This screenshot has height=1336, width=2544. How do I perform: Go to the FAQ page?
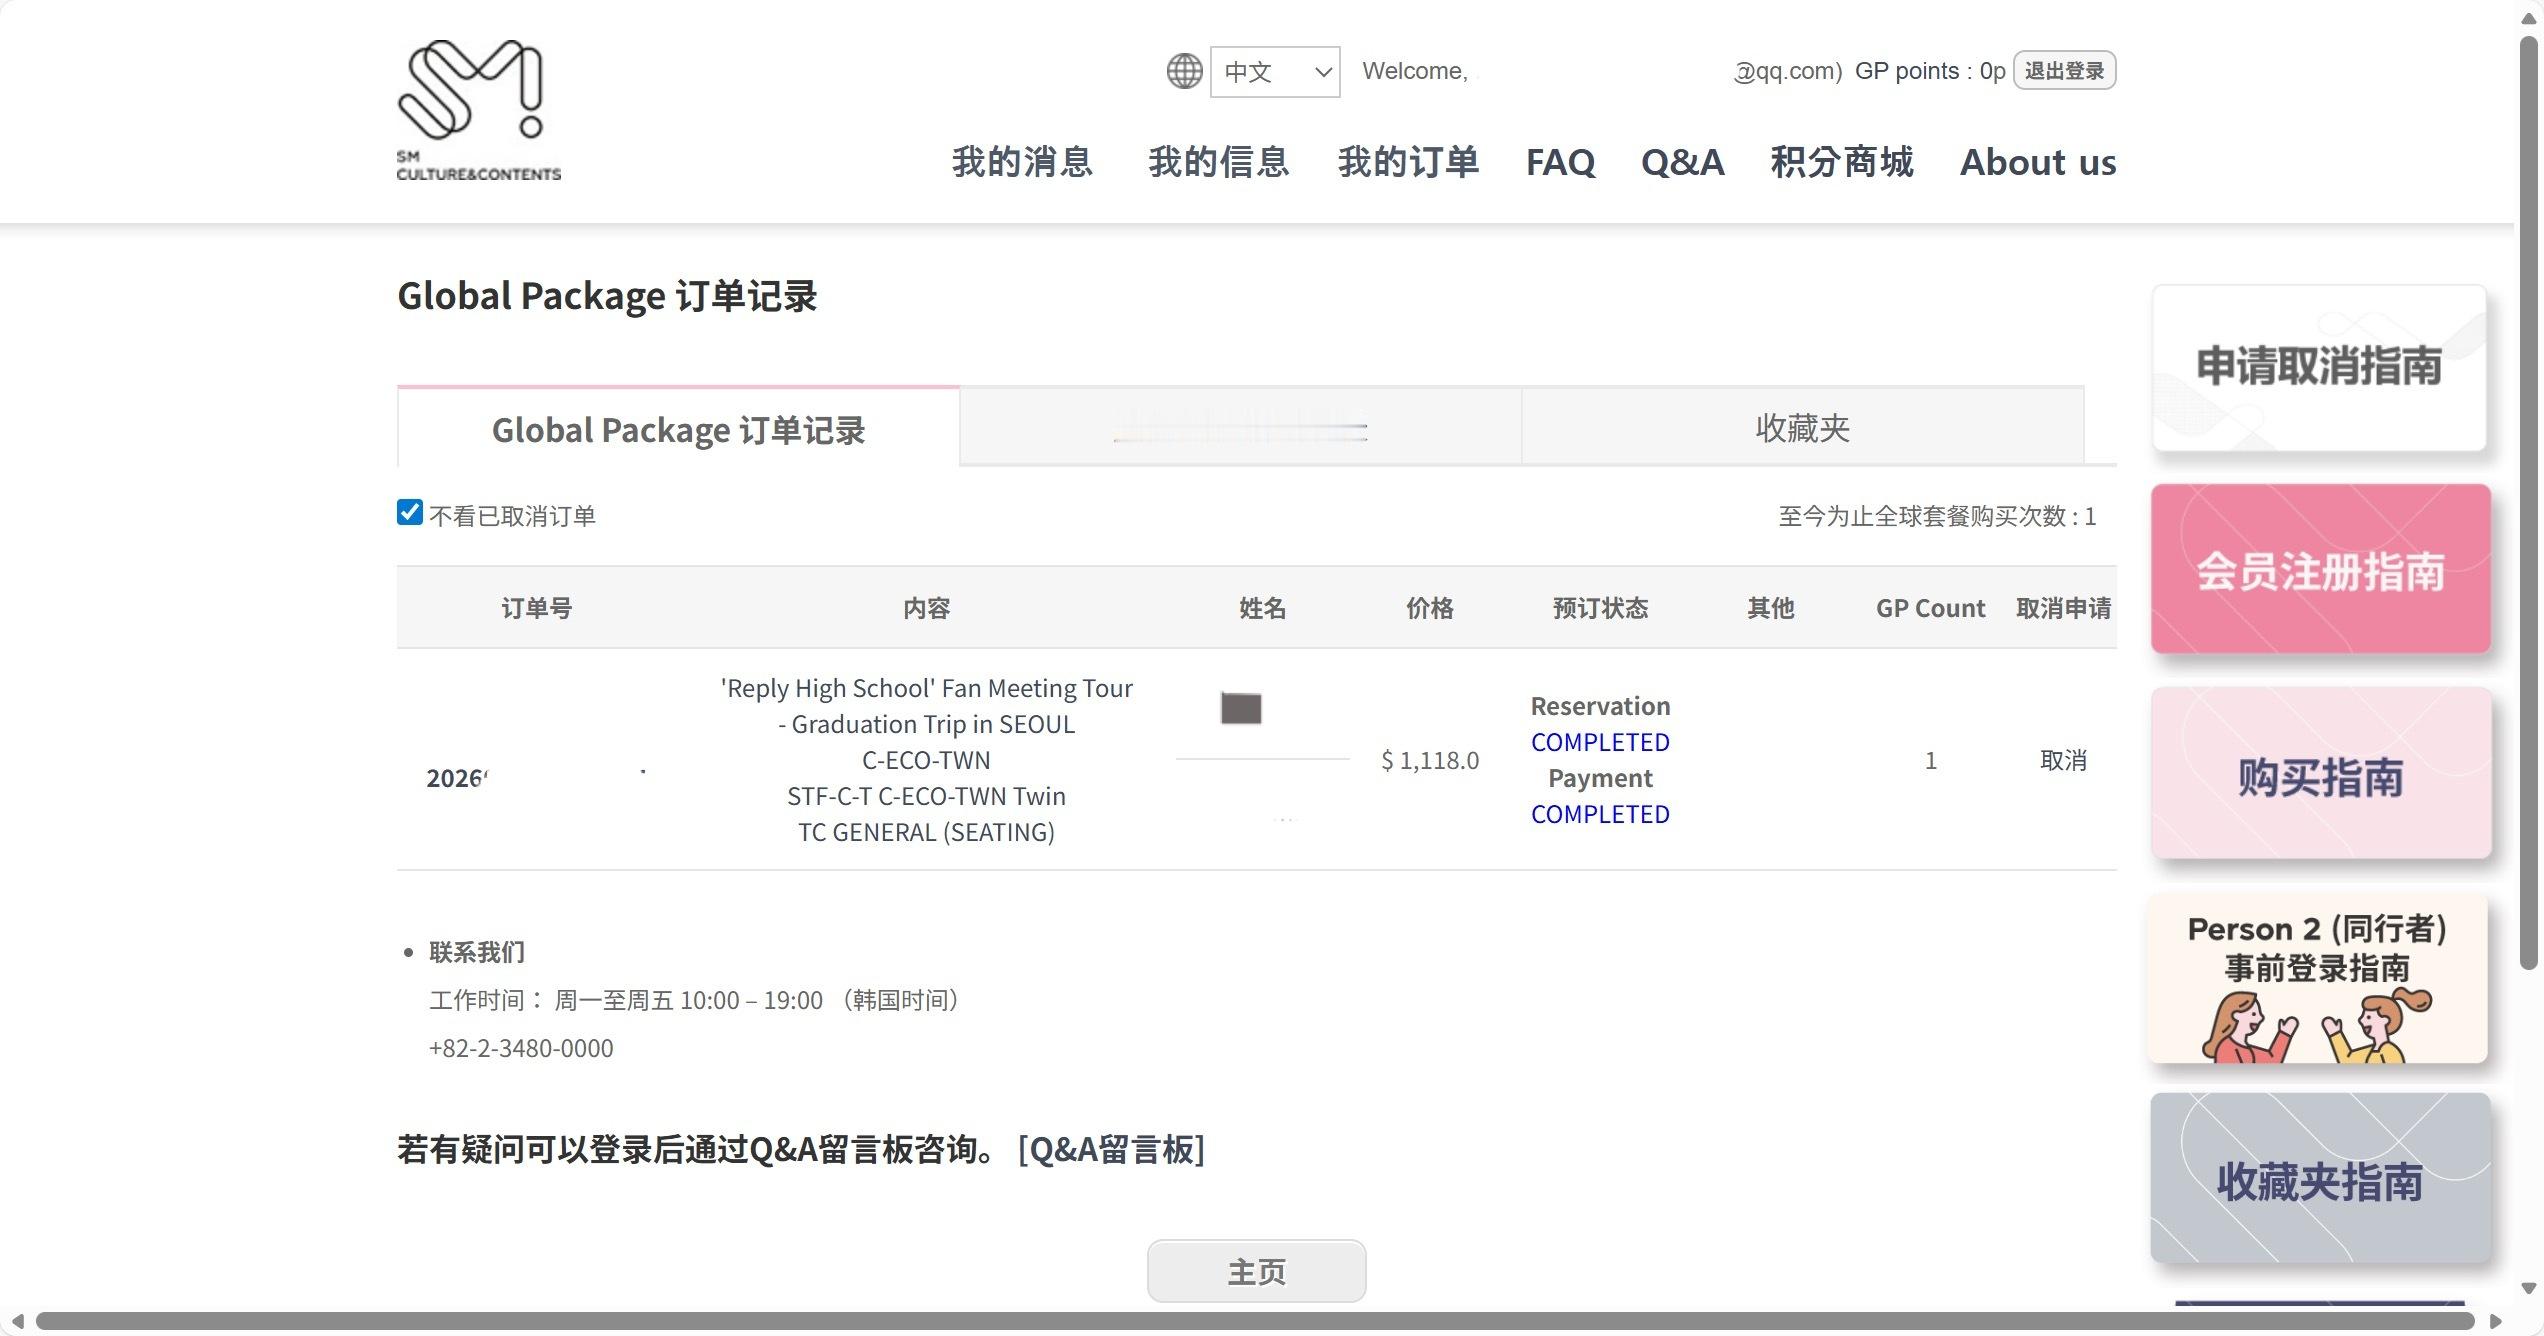coord(1560,162)
